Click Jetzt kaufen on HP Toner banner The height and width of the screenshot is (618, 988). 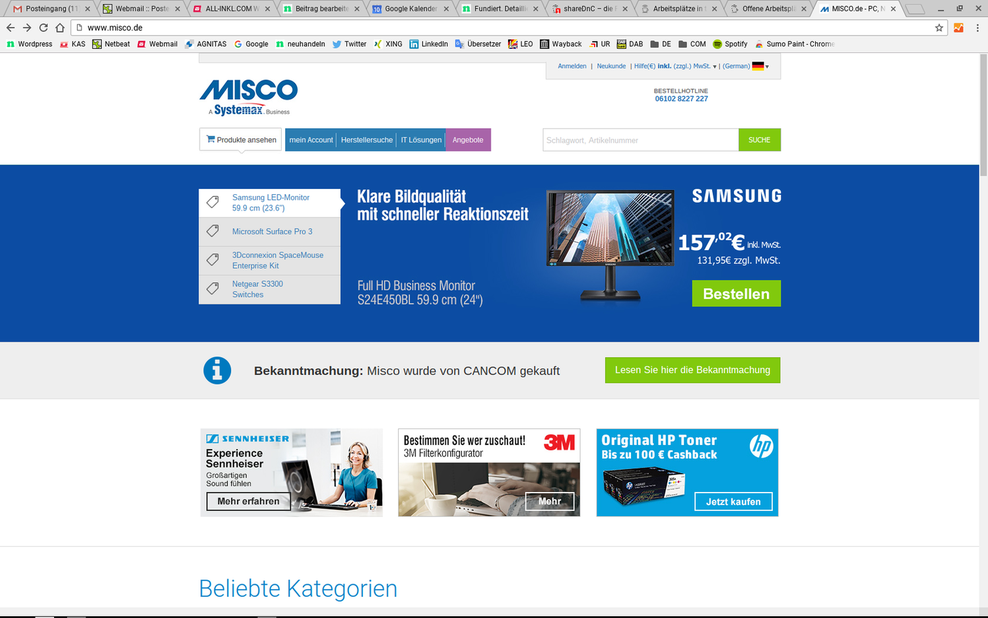[733, 501]
